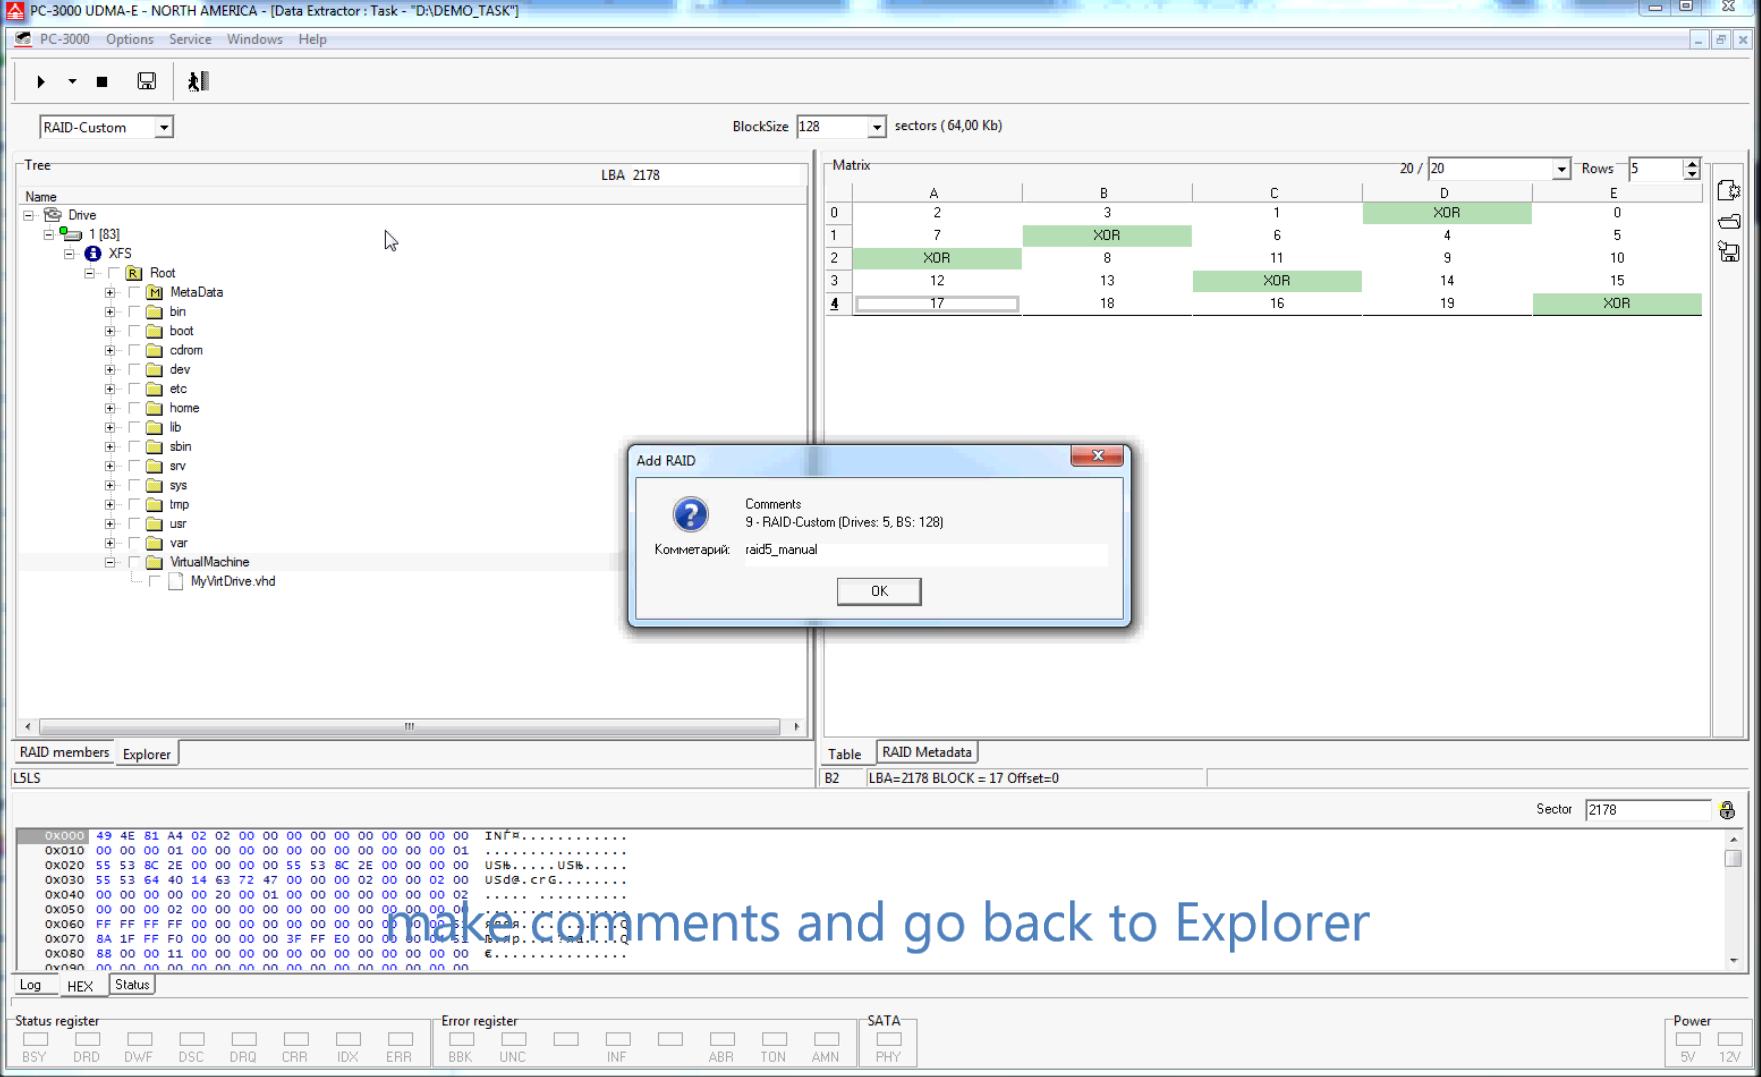The image size is (1761, 1077).
Task: Open the dropdown arrow next to Play
Action: (x=72, y=82)
